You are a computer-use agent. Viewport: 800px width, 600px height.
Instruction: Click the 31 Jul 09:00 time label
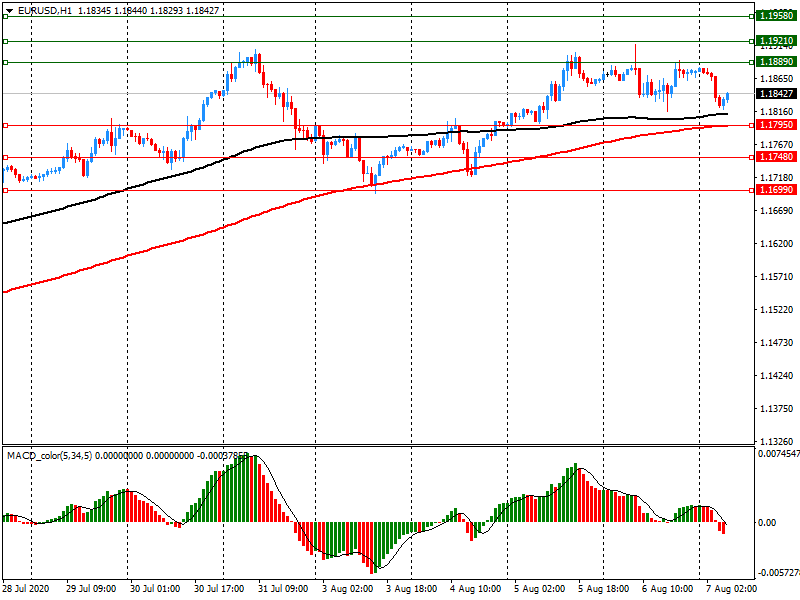pyautogui.click(x=283, y=588)
